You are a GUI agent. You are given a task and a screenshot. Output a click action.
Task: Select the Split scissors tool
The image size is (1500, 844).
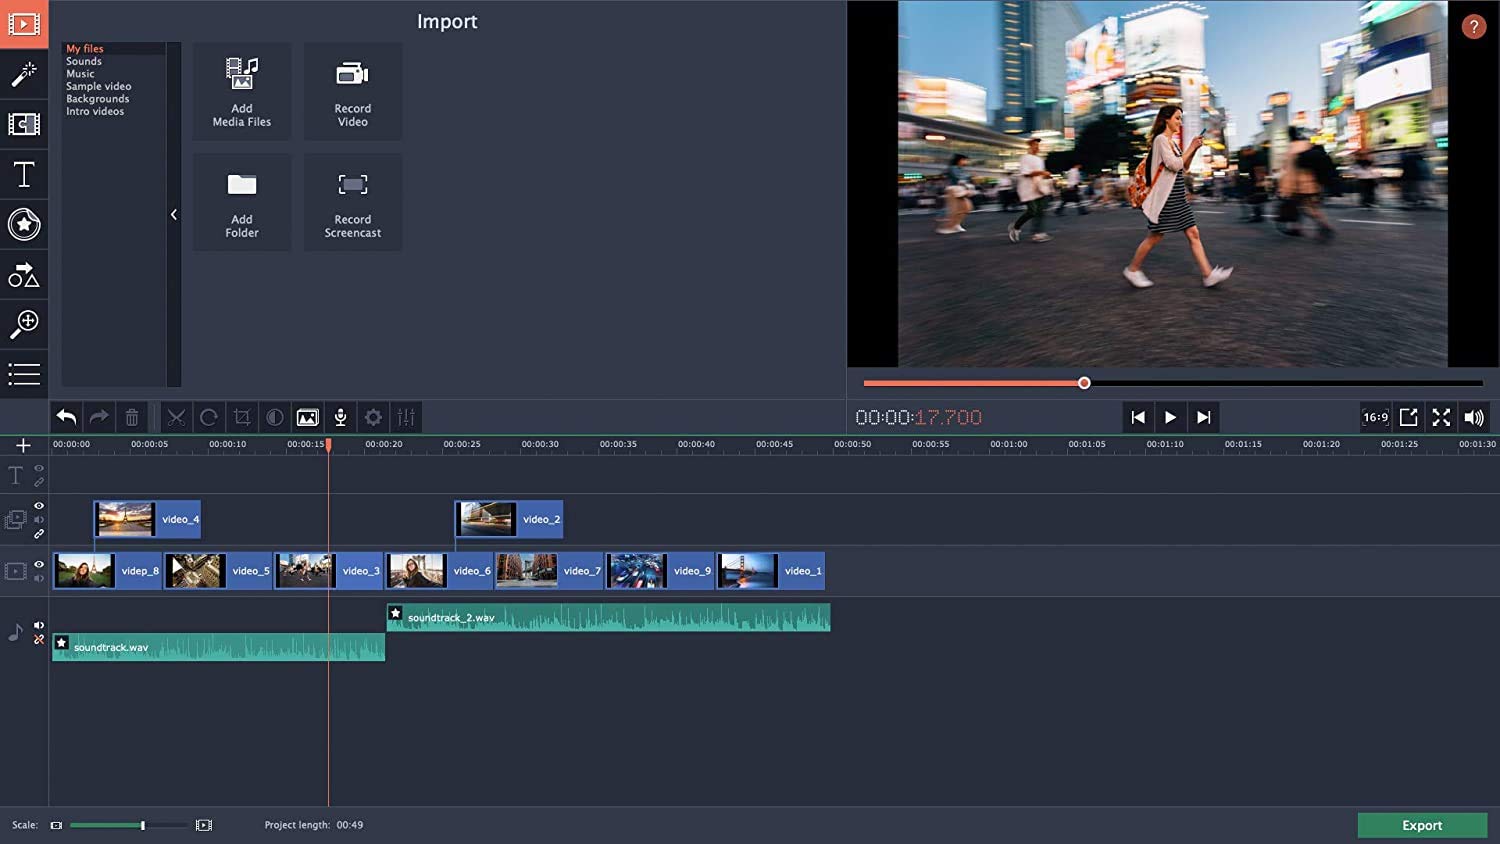[176, 417]
